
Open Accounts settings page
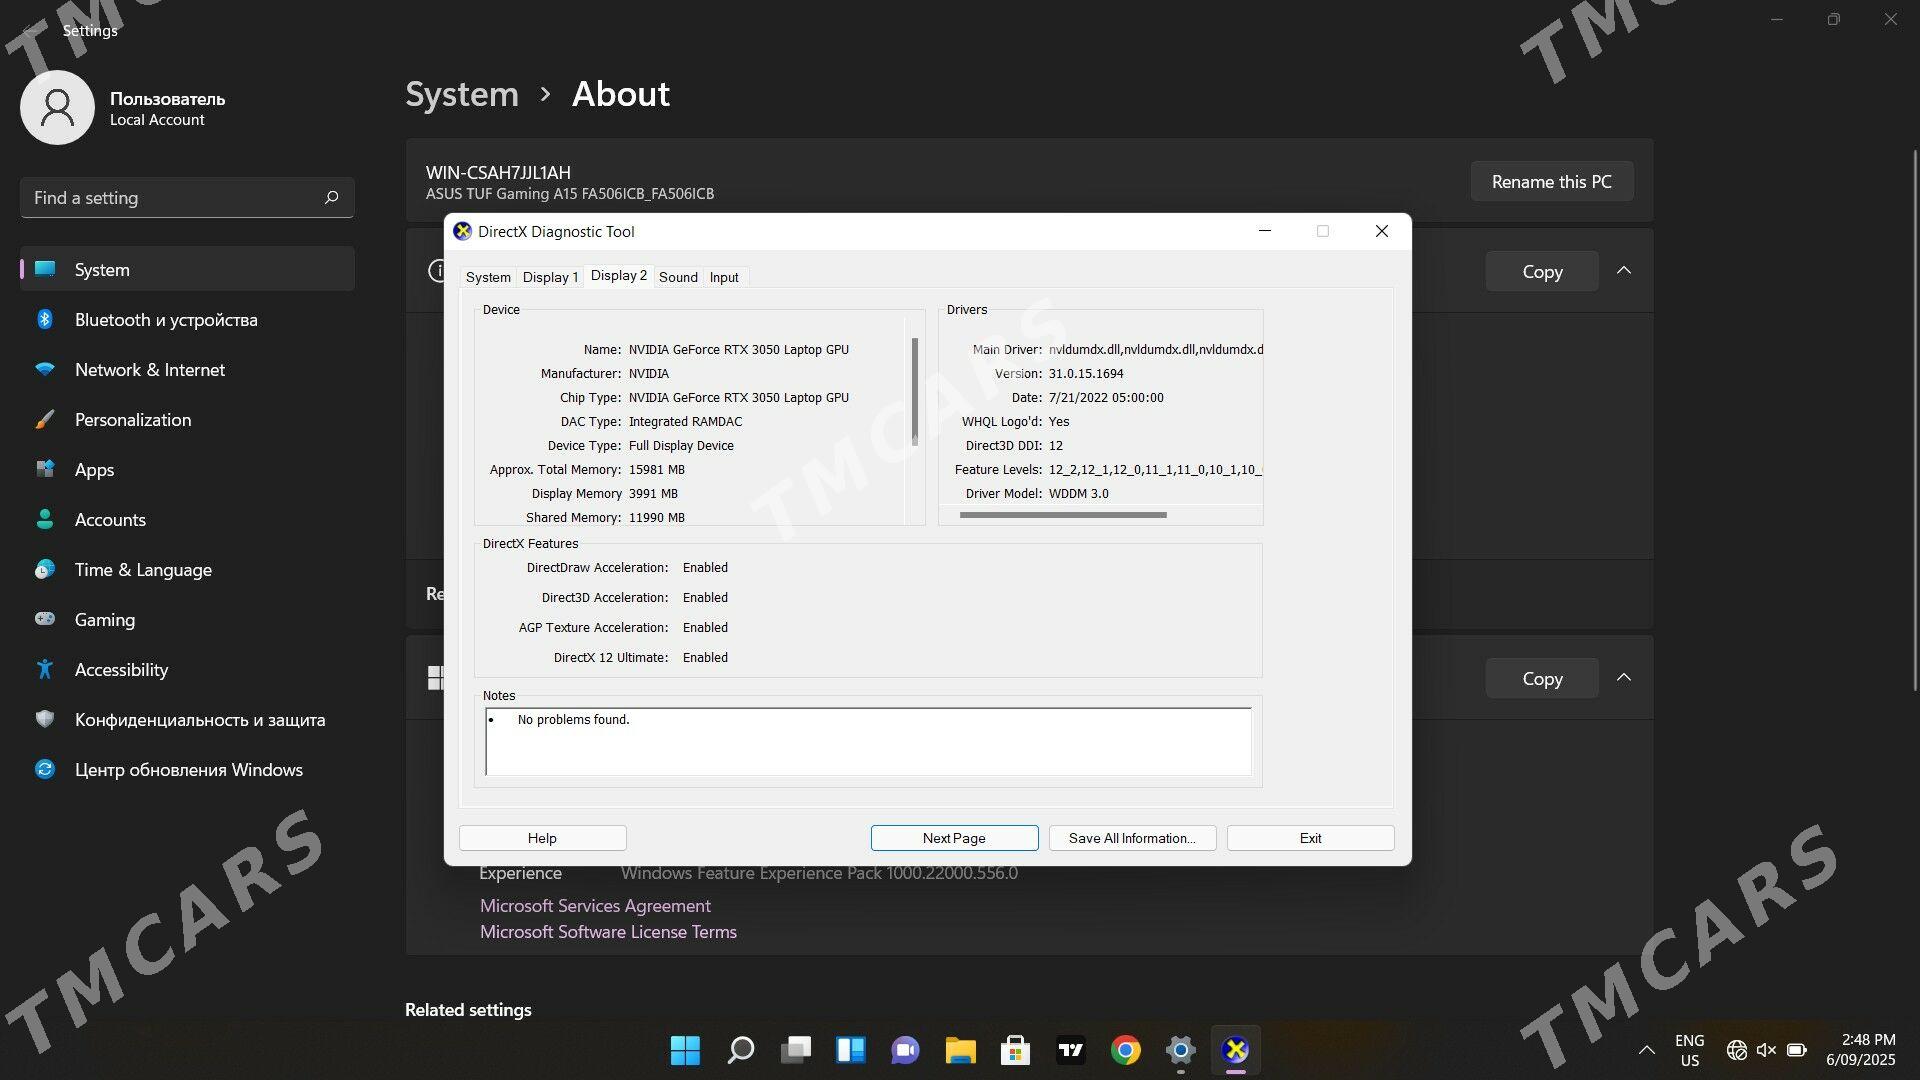[187, 520]
